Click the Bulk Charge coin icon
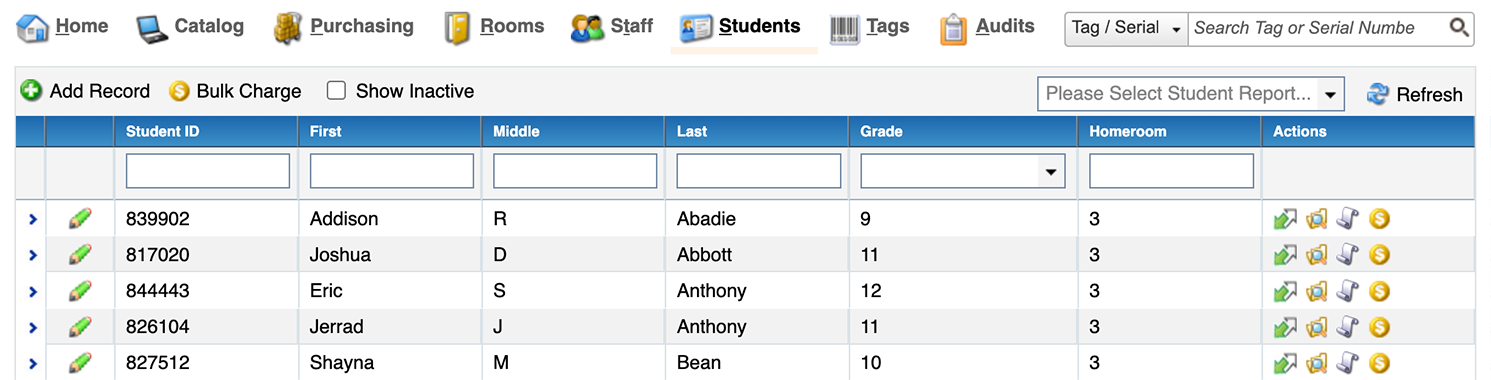Screen dimensions: 1491x380 179,91
